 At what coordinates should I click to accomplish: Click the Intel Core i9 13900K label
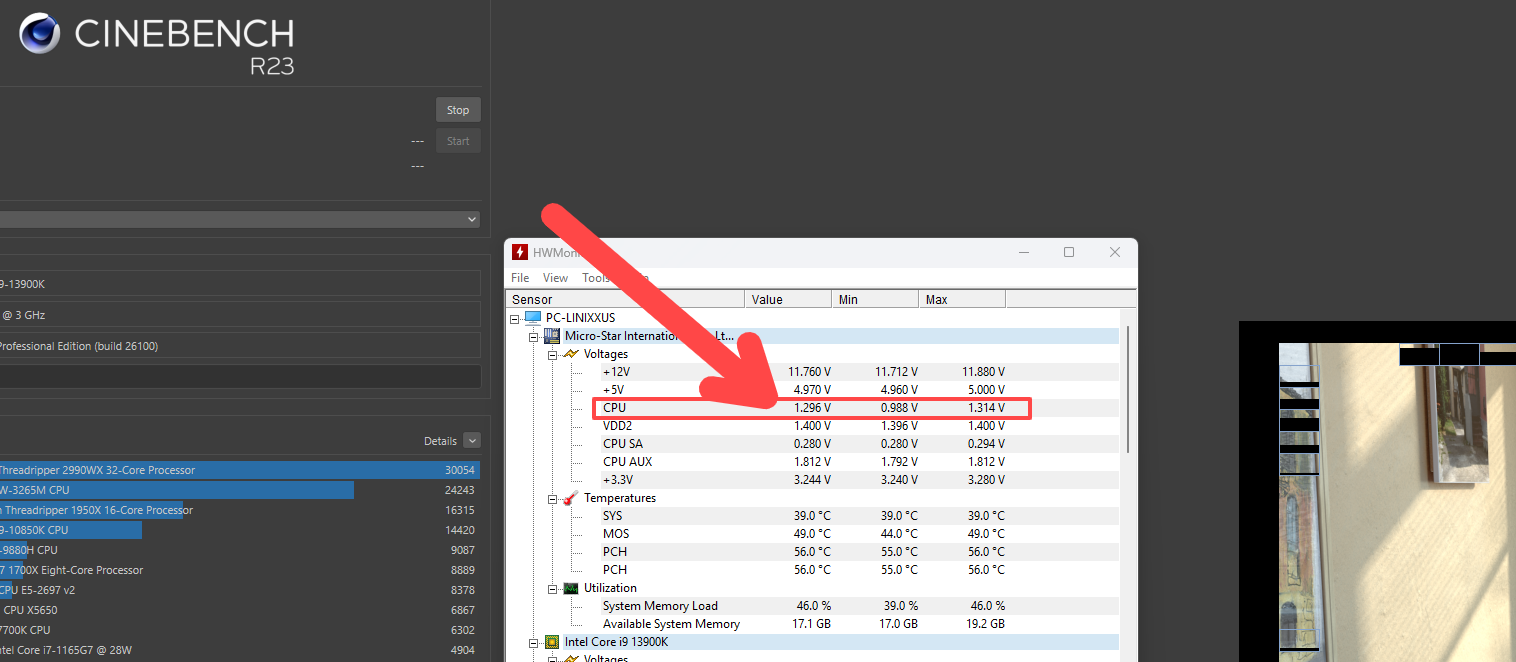[616, 642]
